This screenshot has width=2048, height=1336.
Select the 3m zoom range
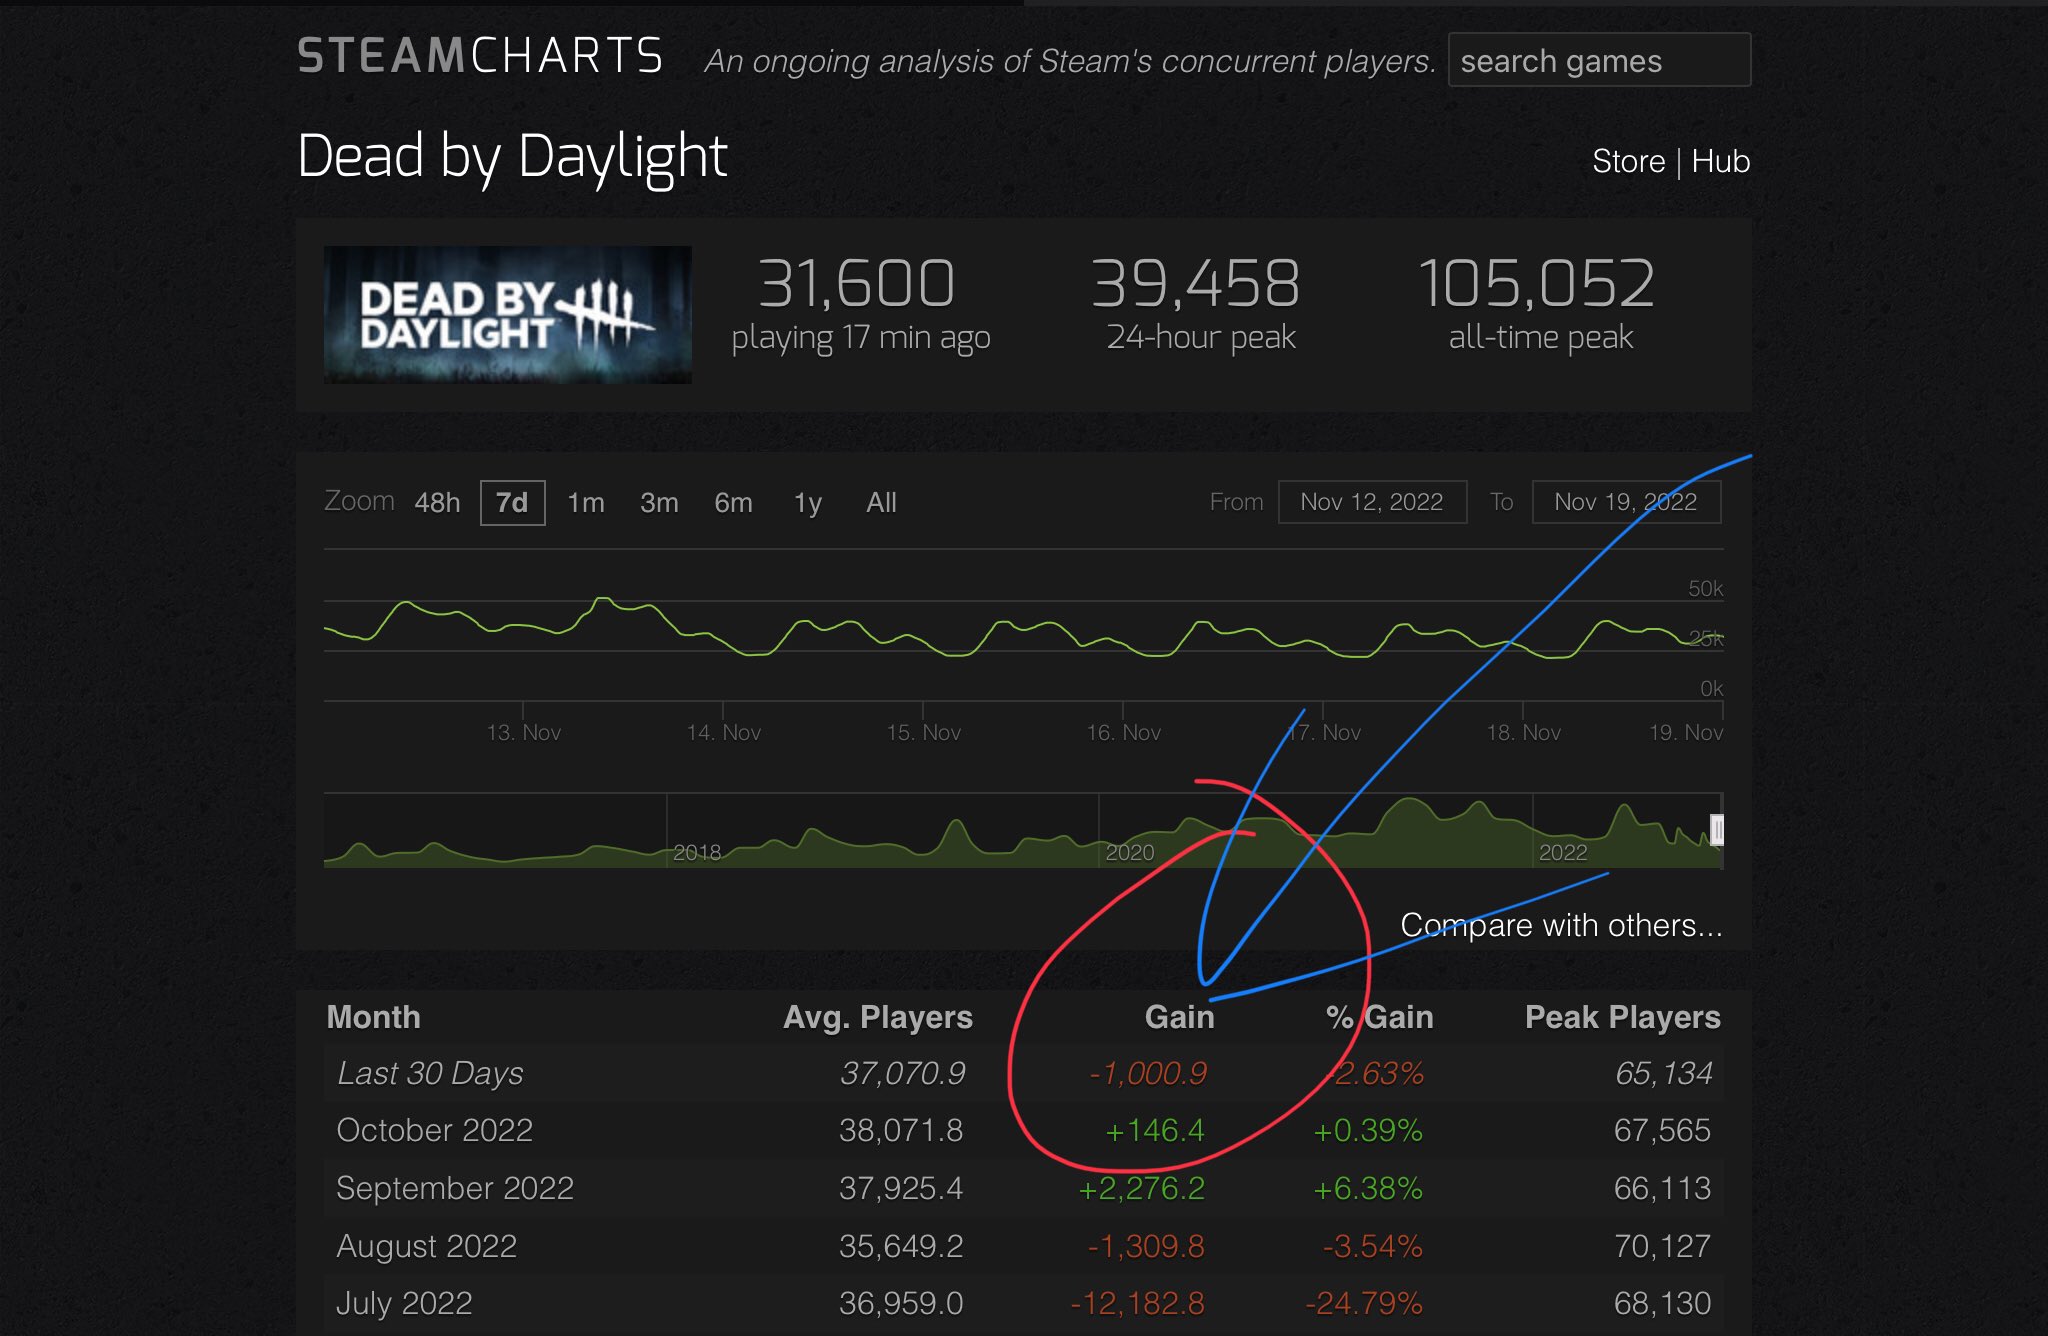pyautogui.click(x=659, y=503)
